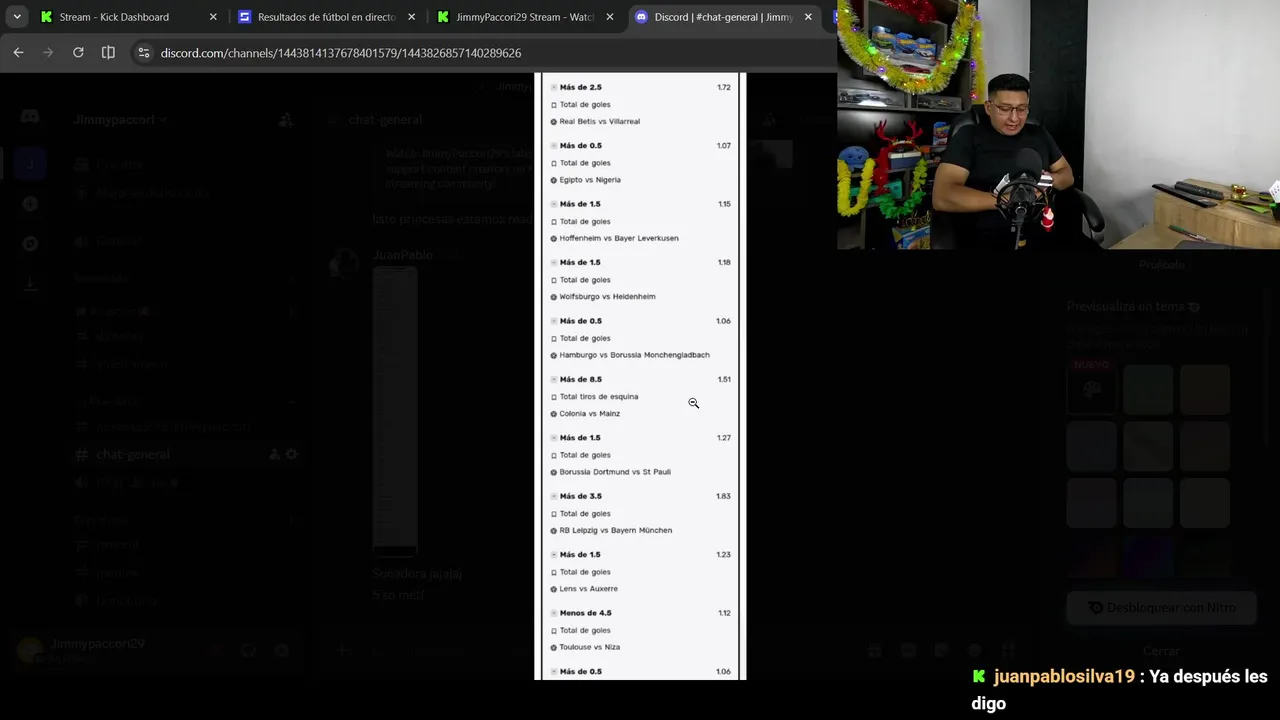Open user settings gear by Jimmypaccori29
Screen dimensions: 1280x720
coord(281,651)
